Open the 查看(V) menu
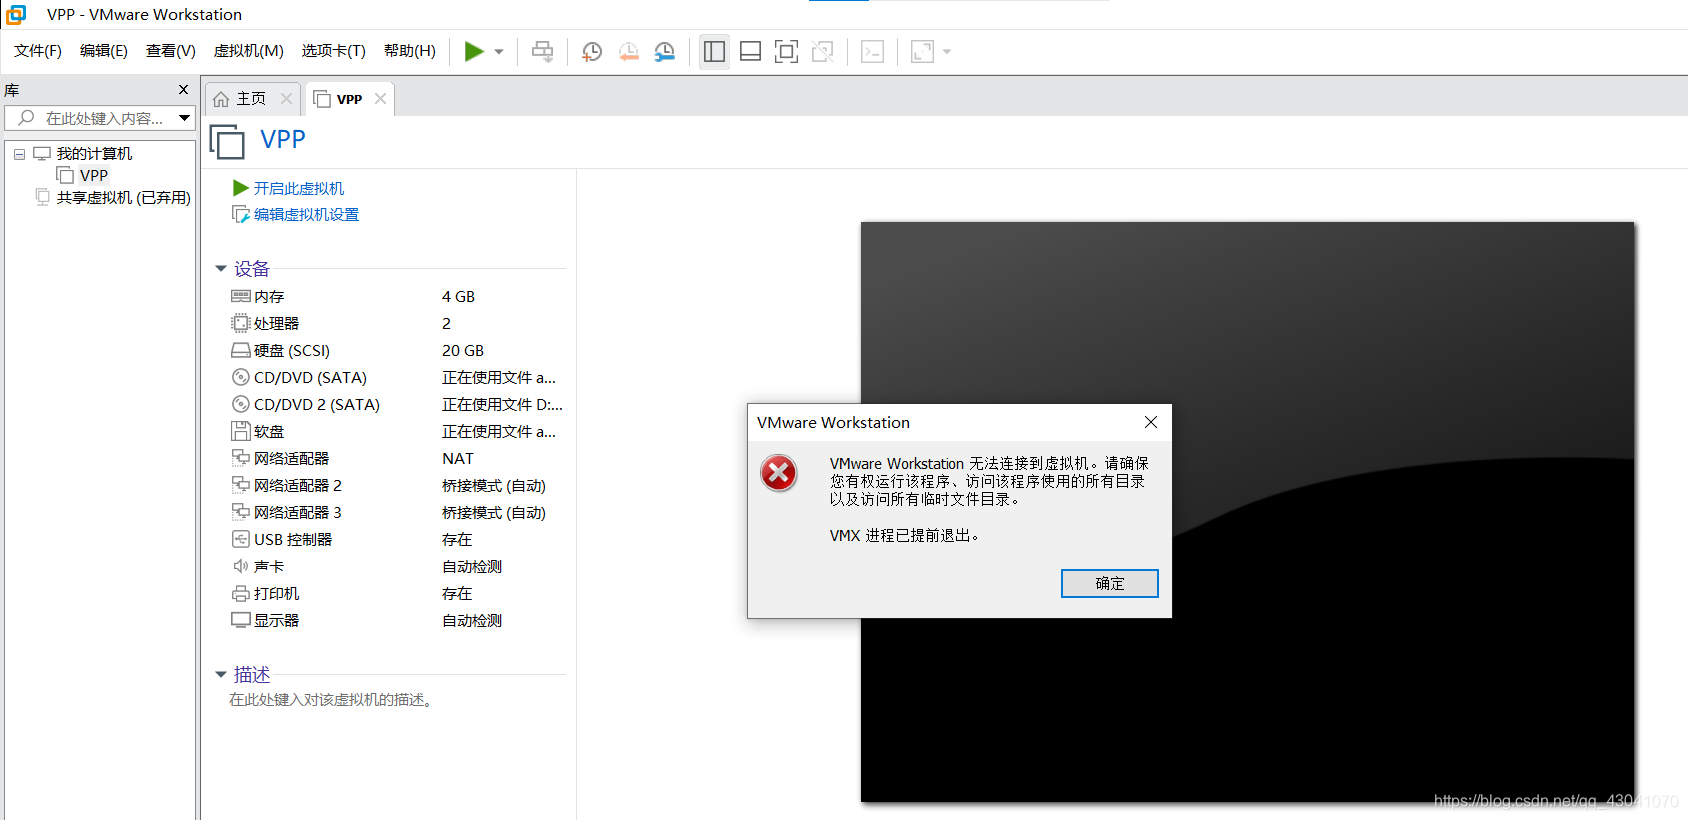The image size is (1688, 820). click(171, 51)
